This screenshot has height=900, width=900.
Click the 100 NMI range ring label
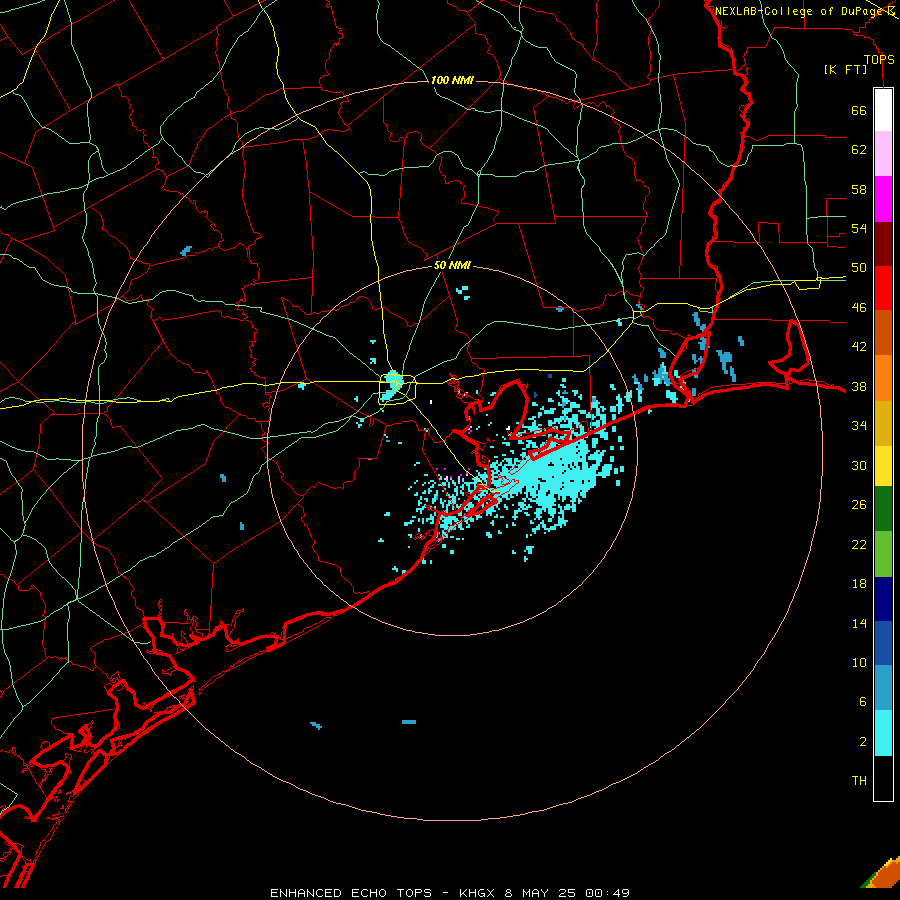[x=452, y=80]
